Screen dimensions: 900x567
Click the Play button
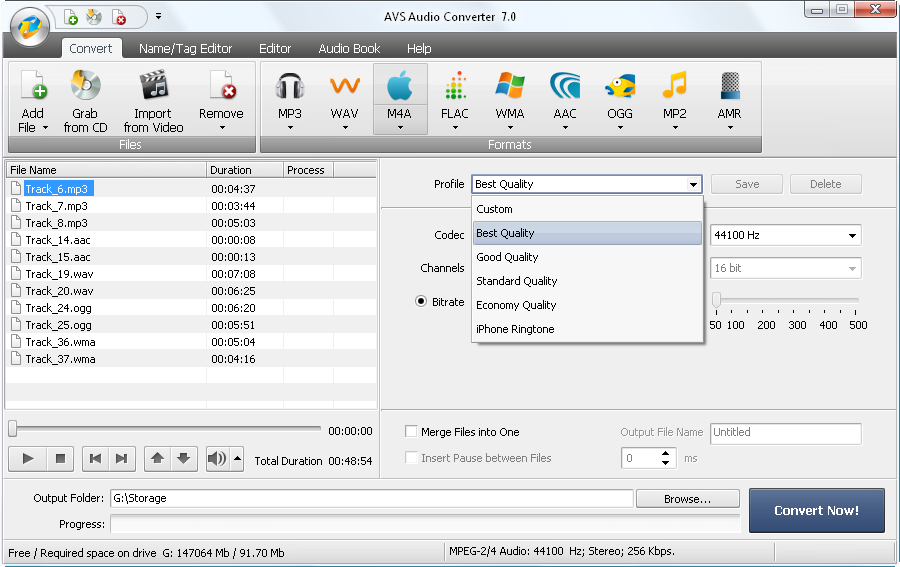pos(28,459)
